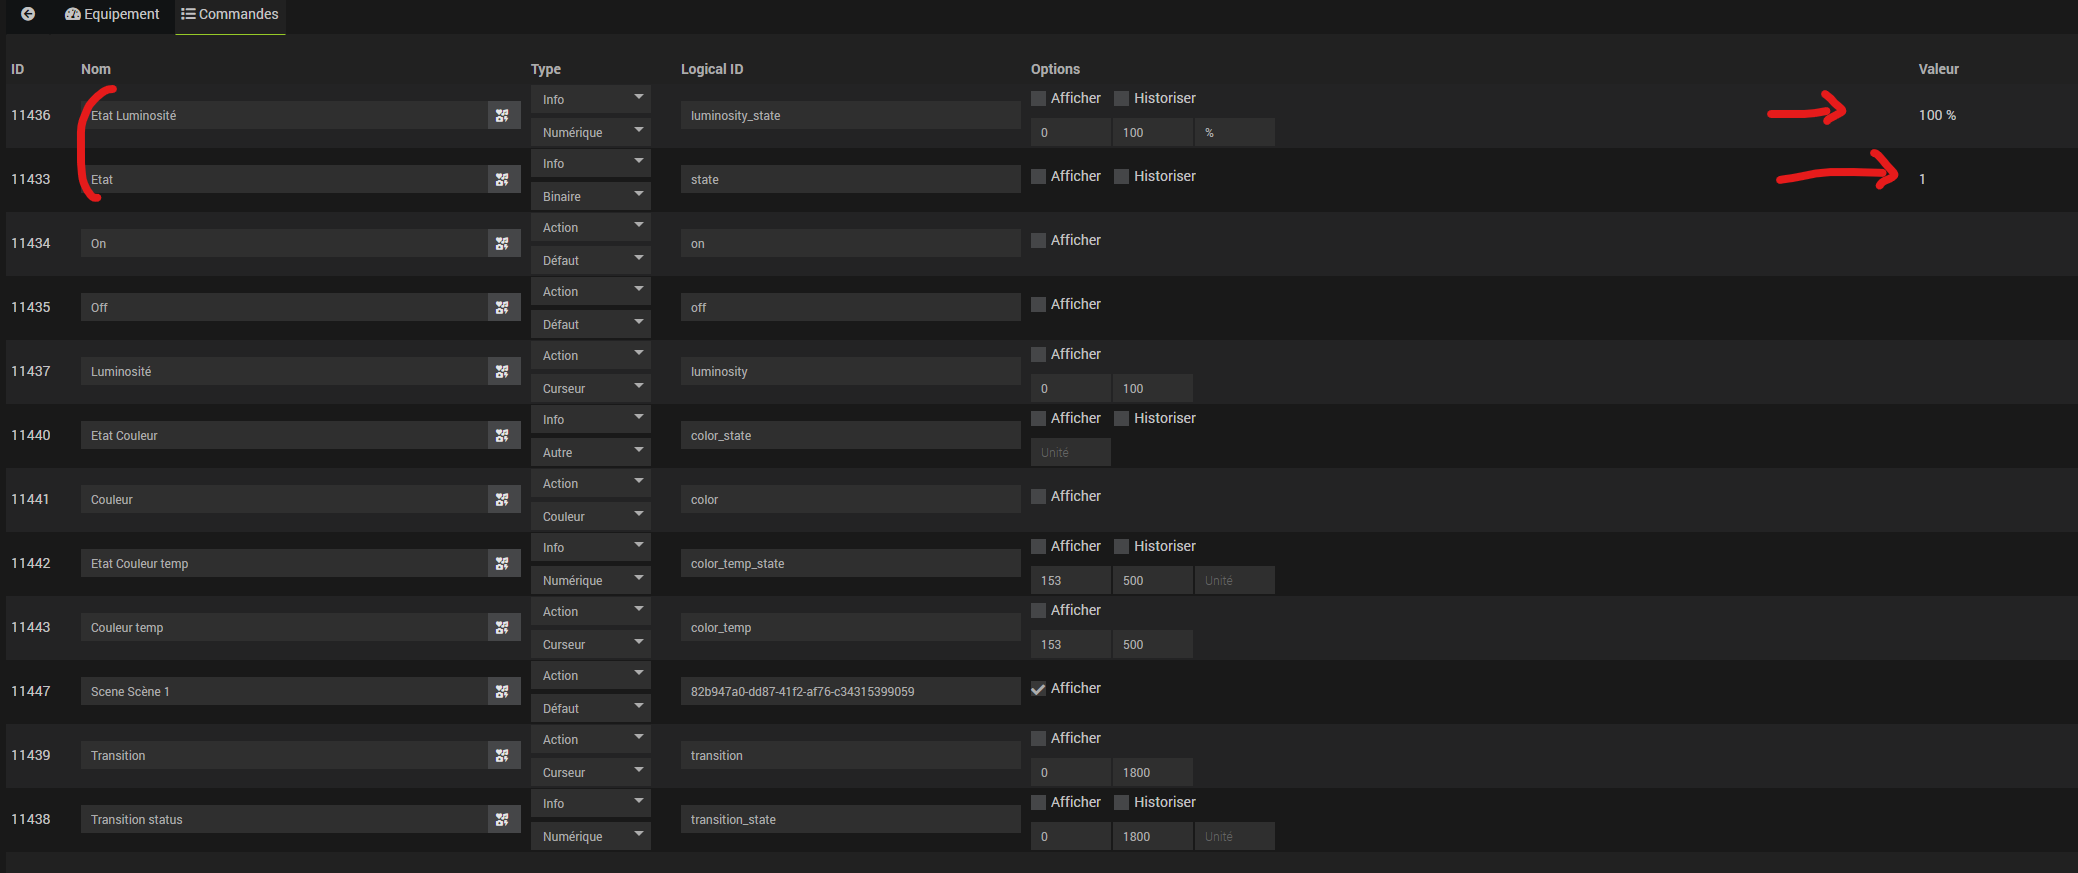Image resolution: width=2078 pixels, height=873 pixels.
Task: Uncheck Afficher for Scene Scène 1
Action: (1039, 689)
